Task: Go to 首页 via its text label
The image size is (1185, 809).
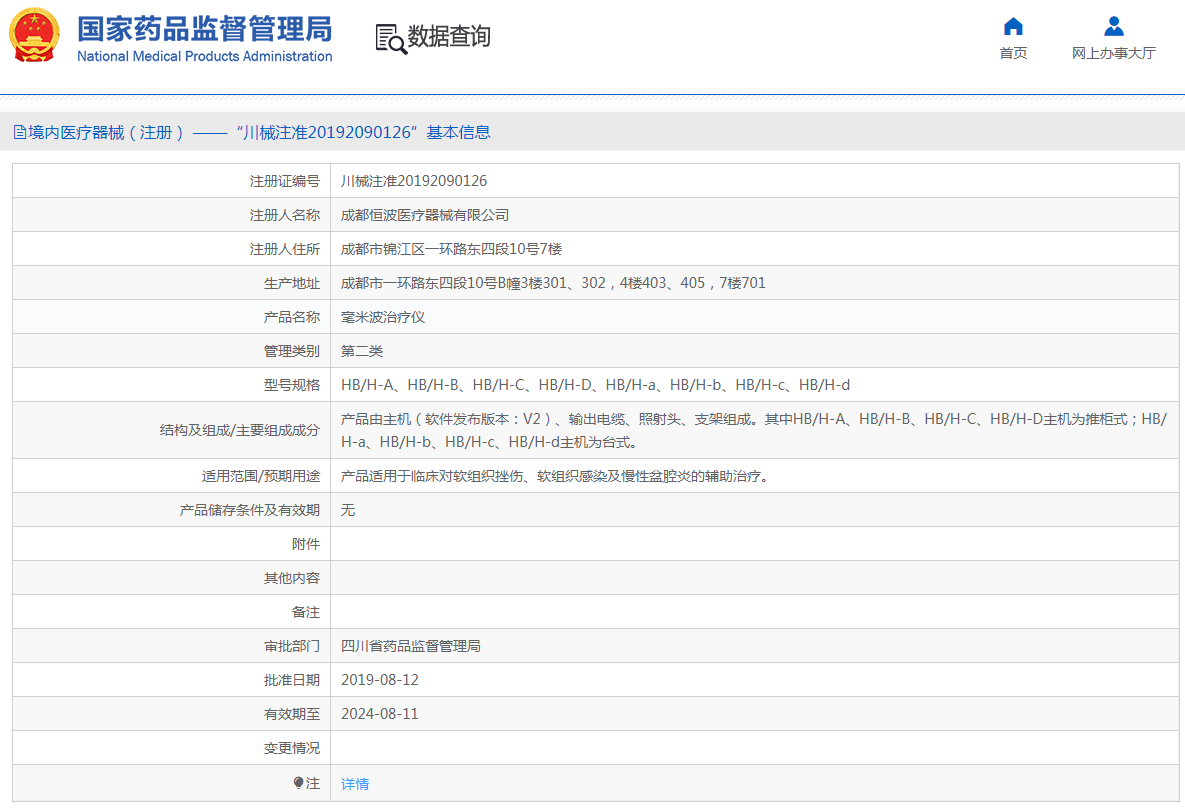Action: 1013,53
